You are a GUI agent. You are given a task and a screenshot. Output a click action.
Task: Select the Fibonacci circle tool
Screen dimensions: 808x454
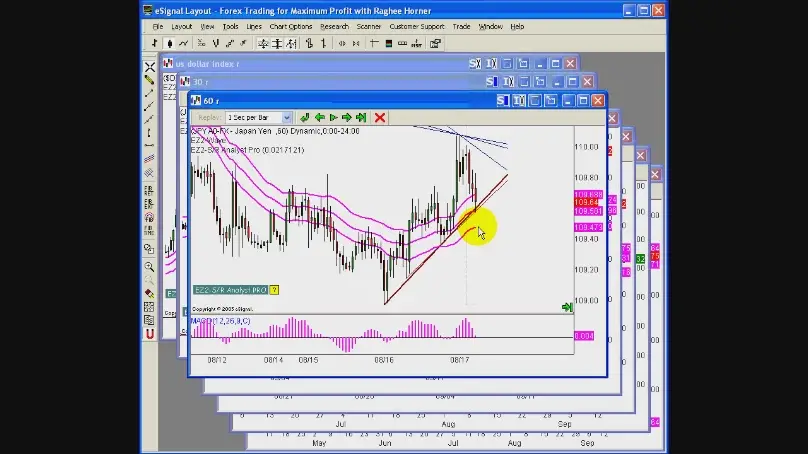149,217
